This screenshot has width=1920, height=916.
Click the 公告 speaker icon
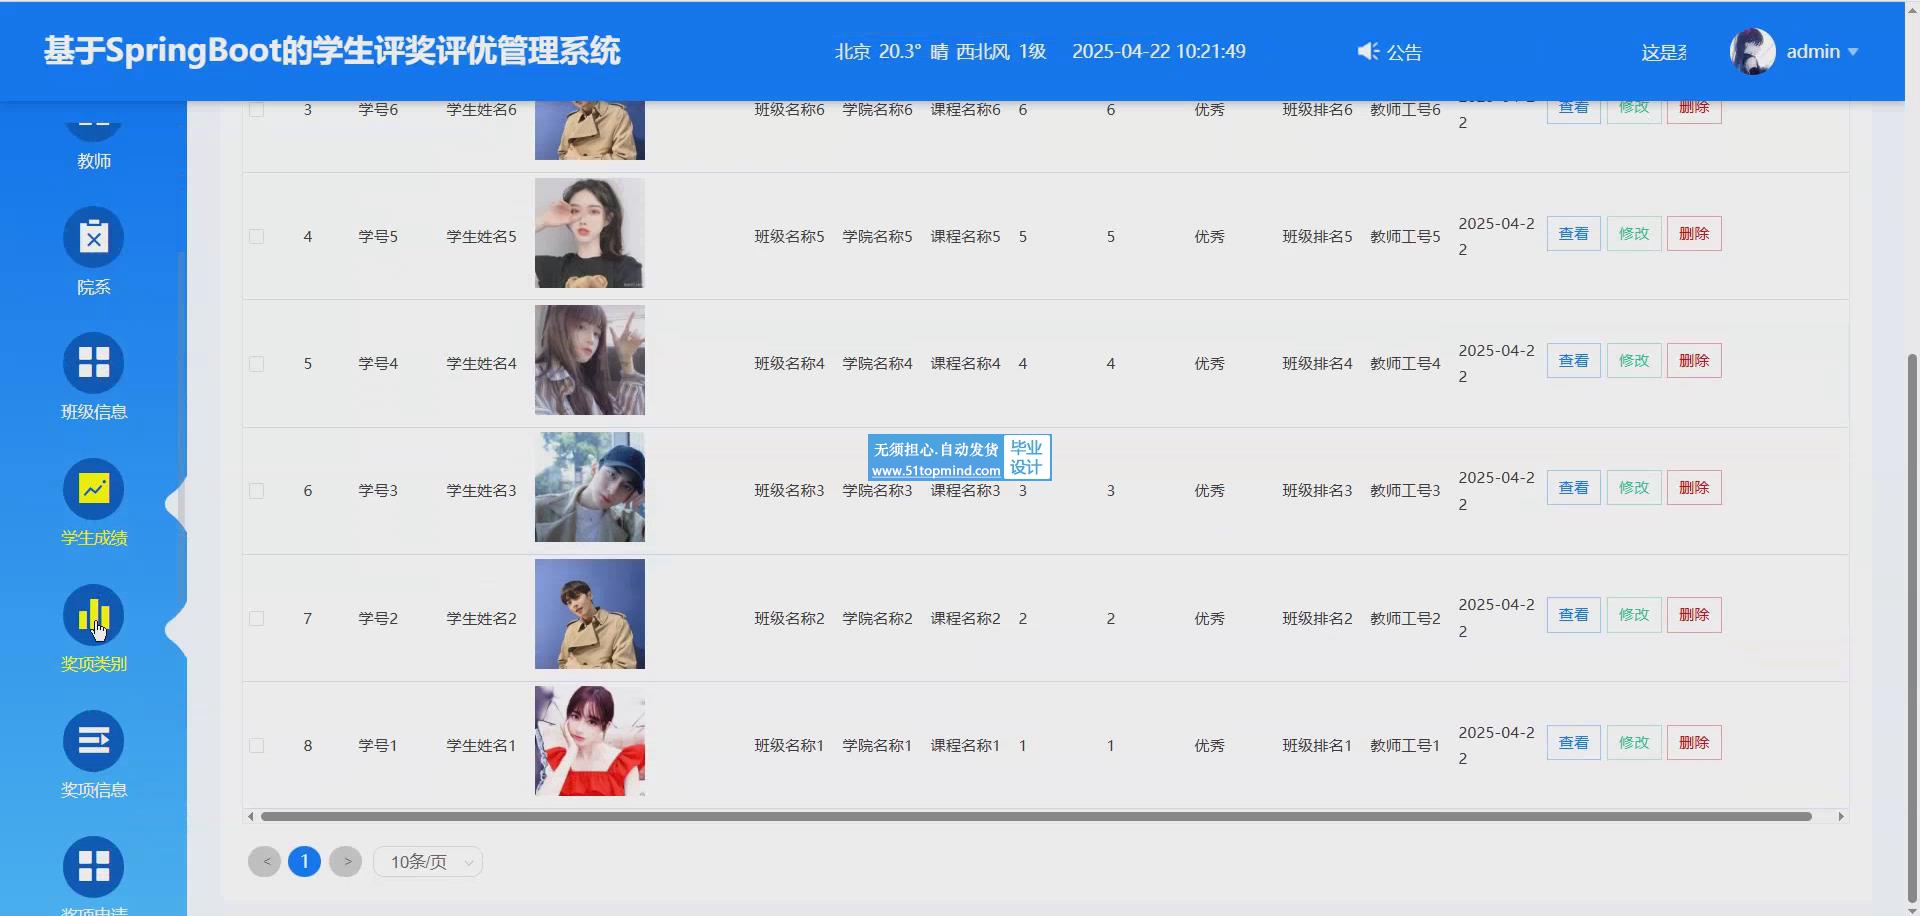click(1367, 51)
